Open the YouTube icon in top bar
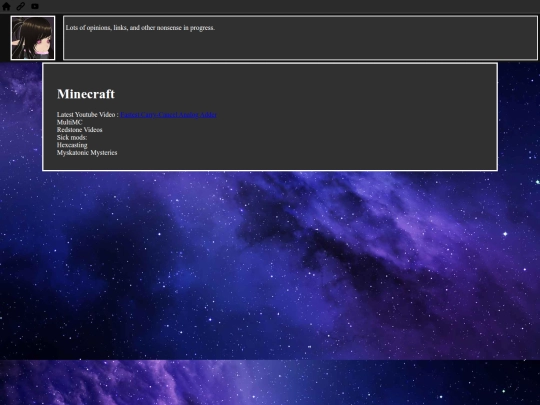This screenshot has width=540, height=405. pos(35,6)
